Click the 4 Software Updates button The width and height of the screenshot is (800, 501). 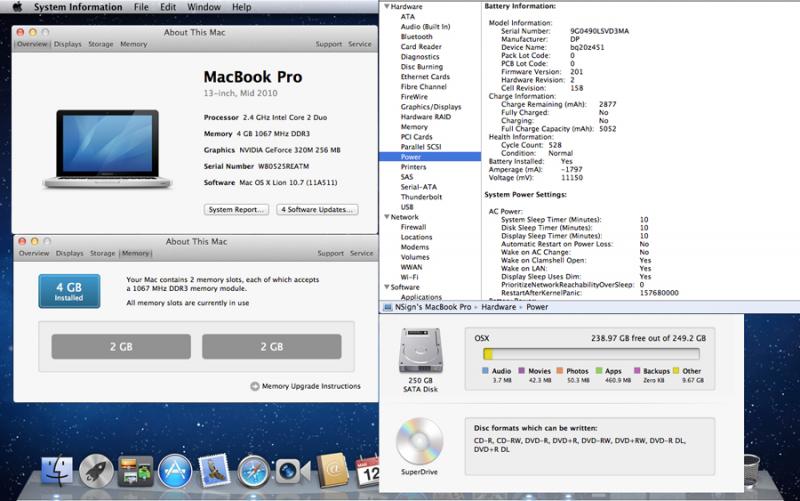(317, 210)
